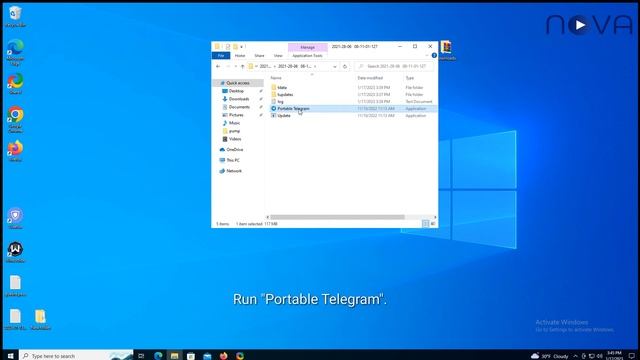Switch to Details view in the status bar

click(x=425, y=224)
